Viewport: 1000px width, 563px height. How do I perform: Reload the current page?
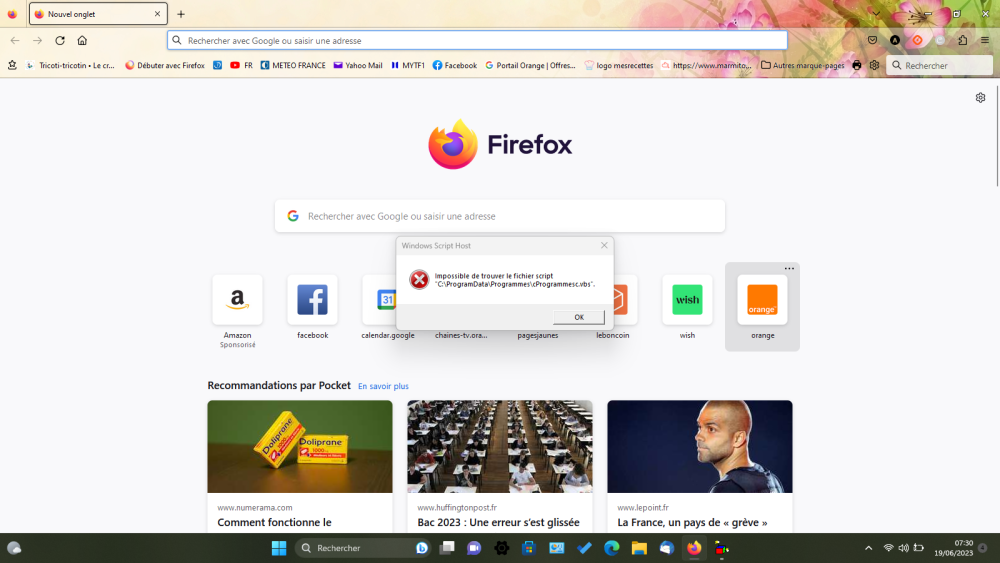[x=60, y=41]
